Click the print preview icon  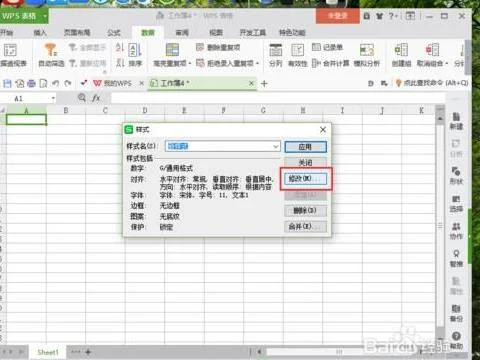43,83
